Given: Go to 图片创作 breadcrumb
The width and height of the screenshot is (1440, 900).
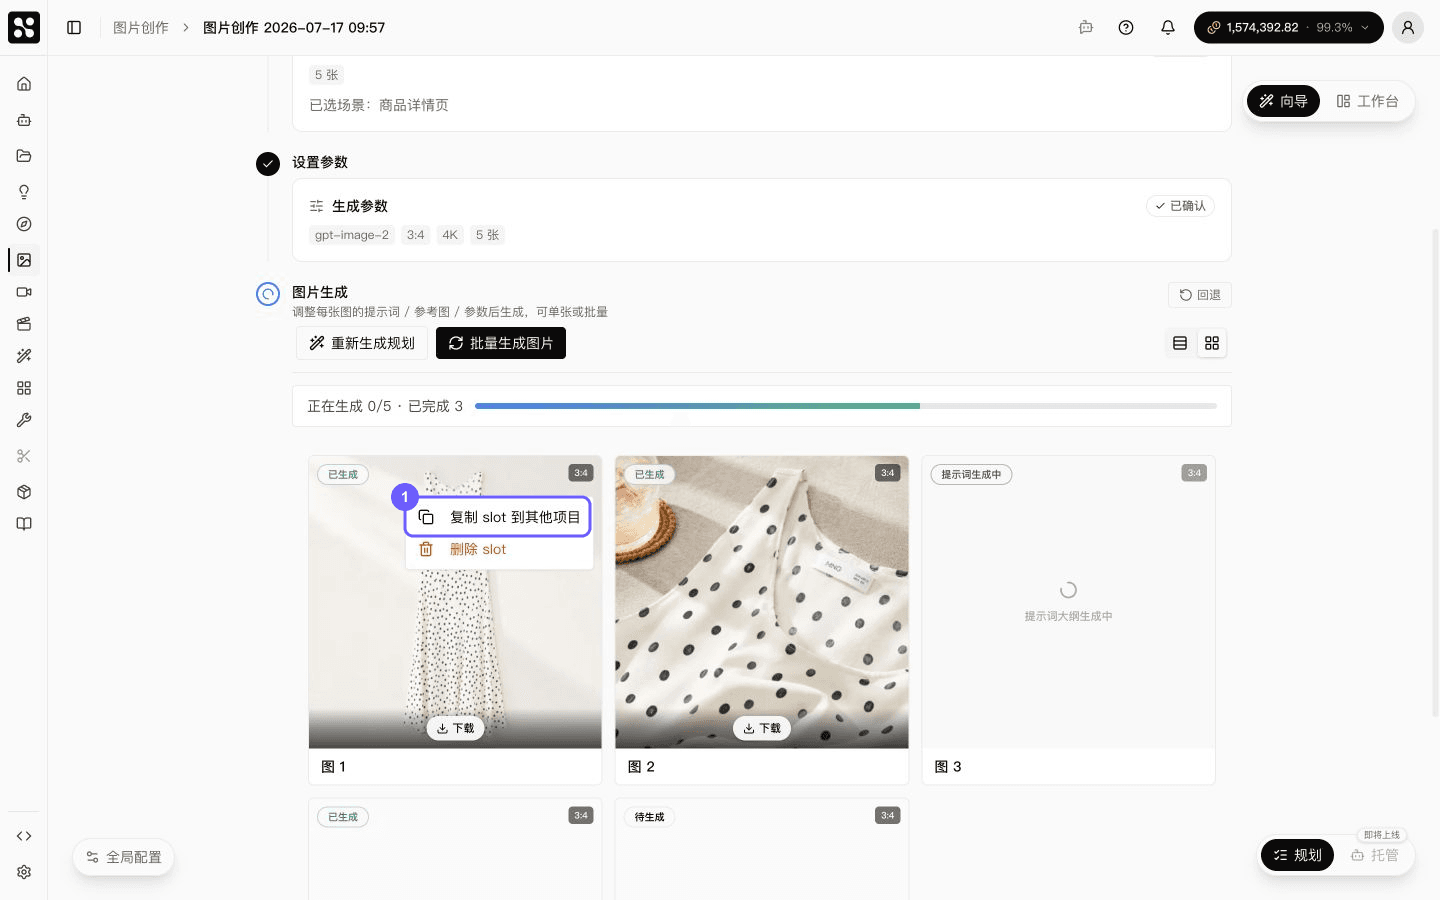Looking at the screenshot, I should coord(141,27).
